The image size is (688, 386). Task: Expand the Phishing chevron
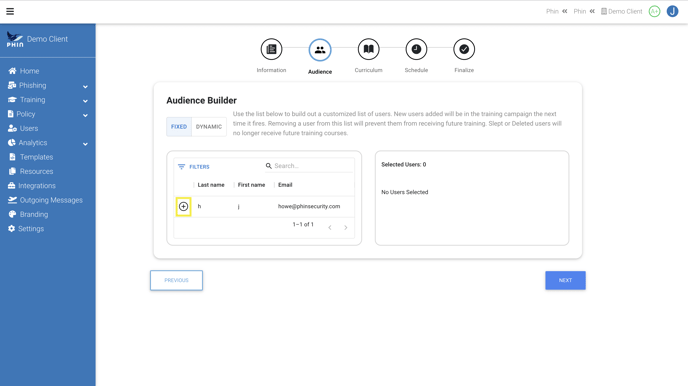pyautogui.click(x=85, y=86)
